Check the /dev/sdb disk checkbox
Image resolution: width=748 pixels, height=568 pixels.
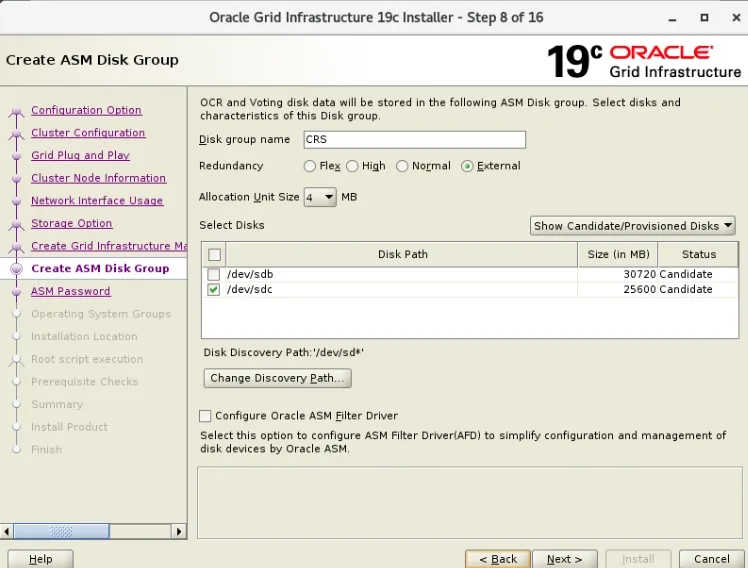click(x=213, y=275)
